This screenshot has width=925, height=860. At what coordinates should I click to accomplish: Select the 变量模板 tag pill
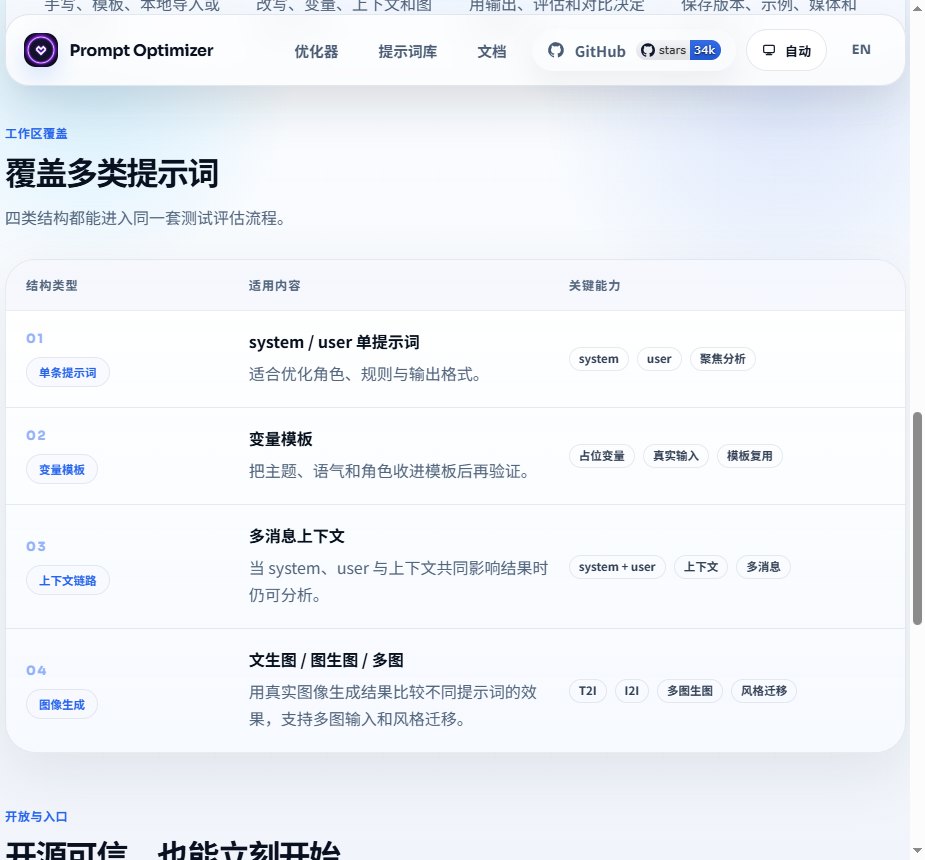(x=62, y=470)
